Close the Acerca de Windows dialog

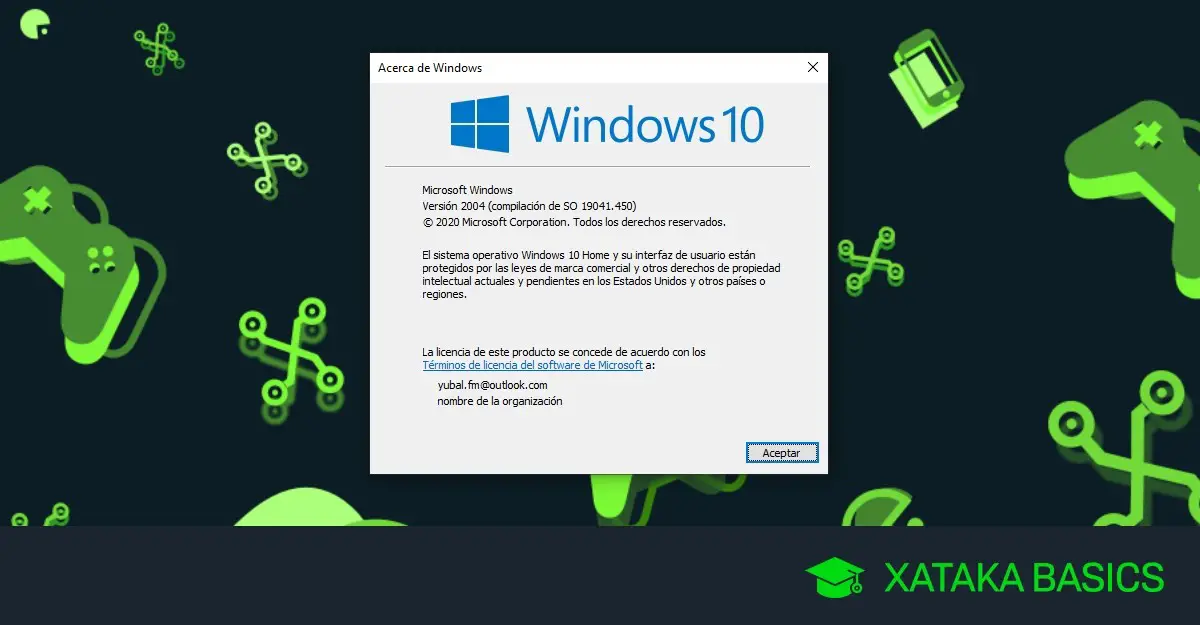(813, 67)
